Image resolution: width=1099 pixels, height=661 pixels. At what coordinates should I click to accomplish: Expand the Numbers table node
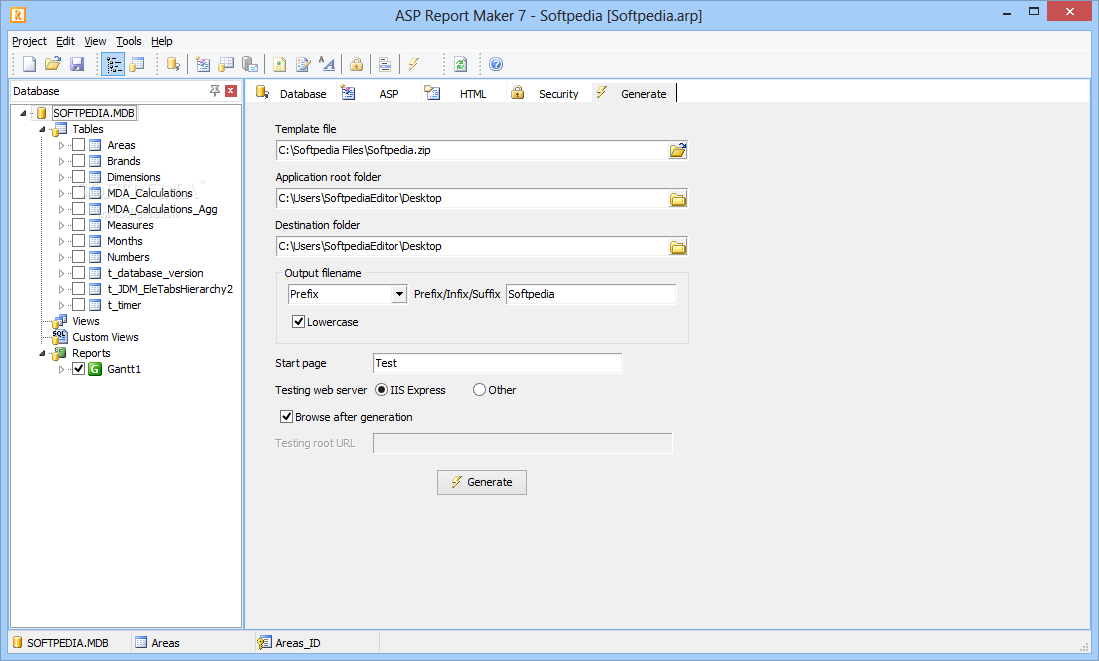(x=61, y=257)
